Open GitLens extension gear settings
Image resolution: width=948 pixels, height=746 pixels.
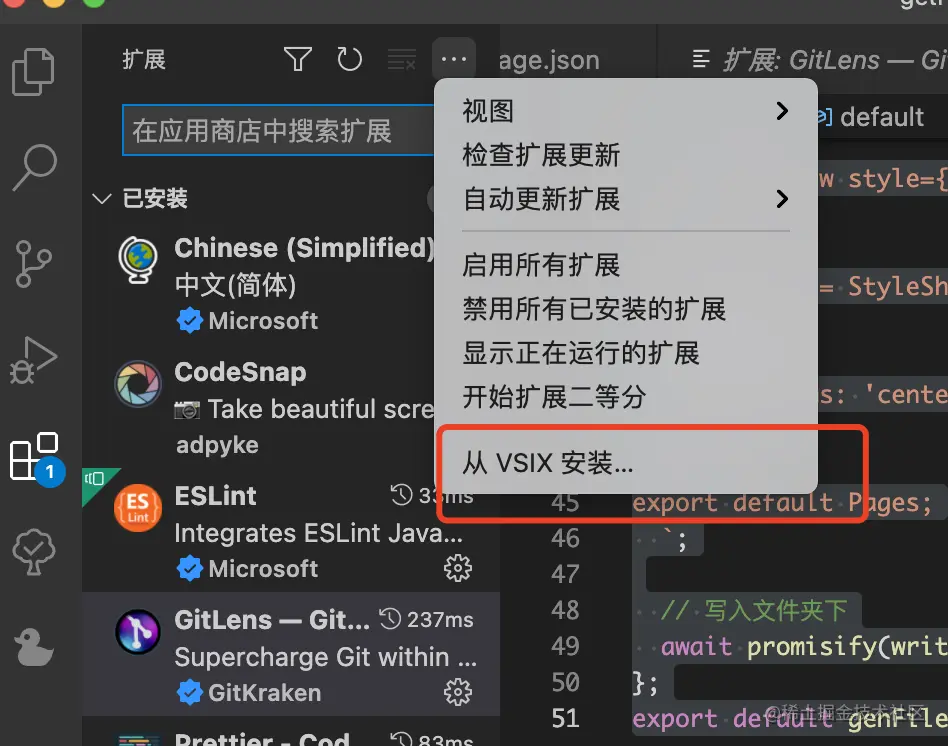[458, 692]
